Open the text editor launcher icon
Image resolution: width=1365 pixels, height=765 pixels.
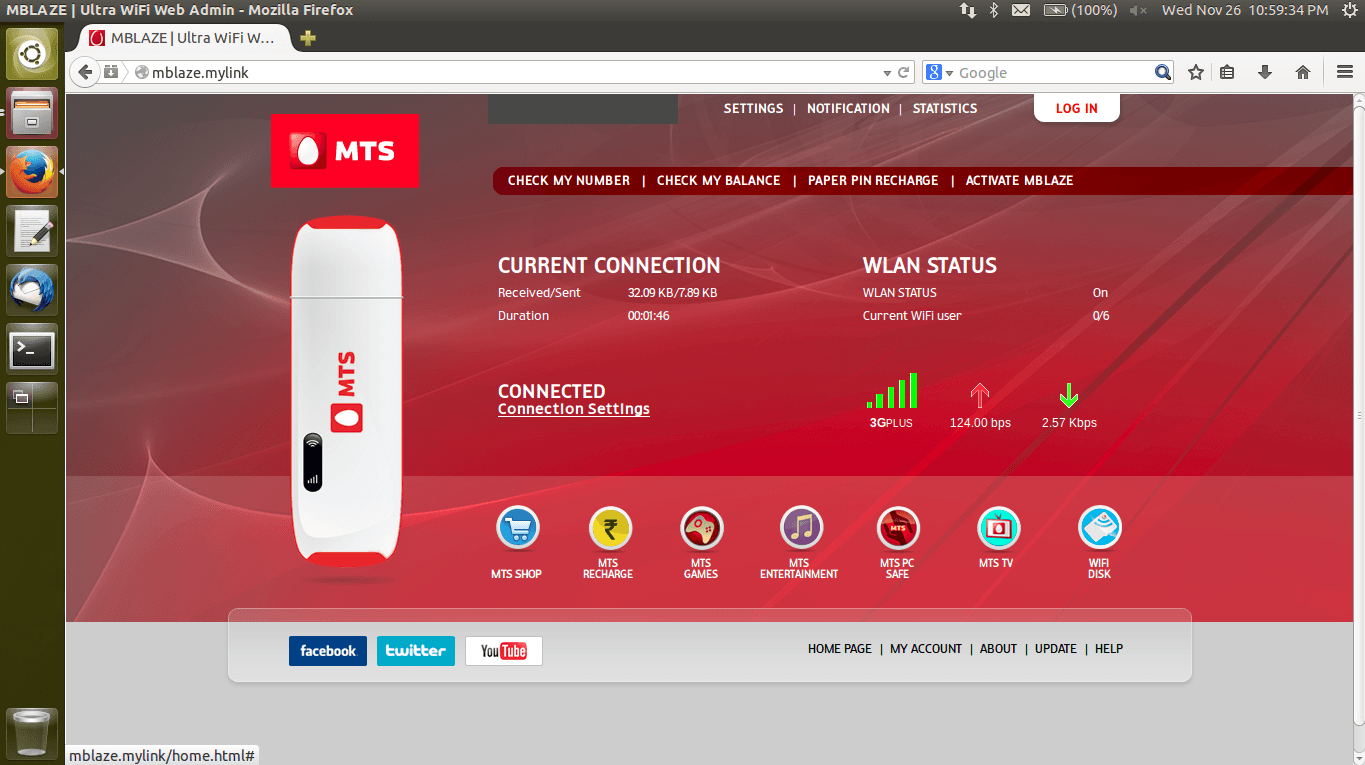click(x=33, y=231)
